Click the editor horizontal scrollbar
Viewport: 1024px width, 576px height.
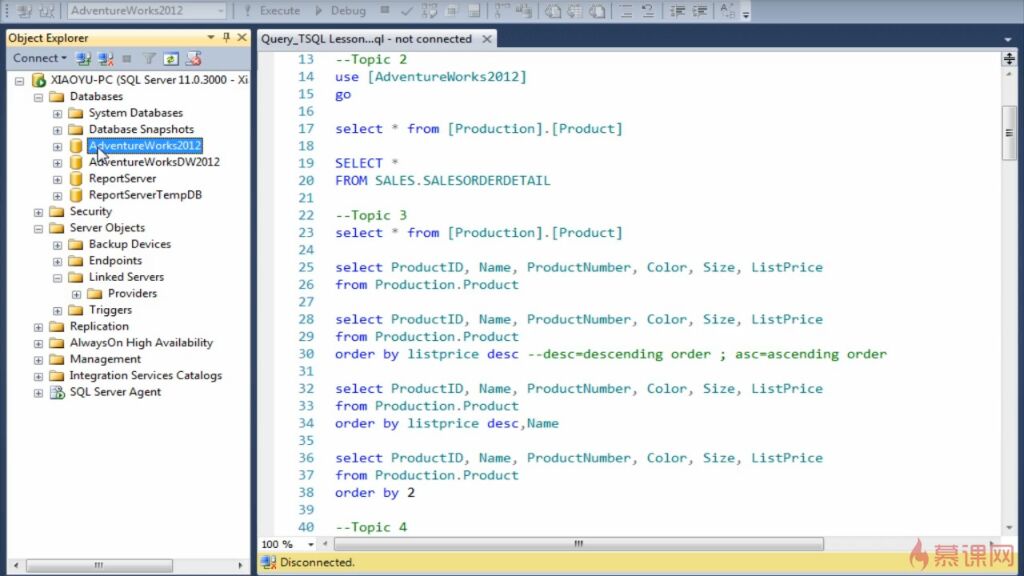[x=579, y=544]
